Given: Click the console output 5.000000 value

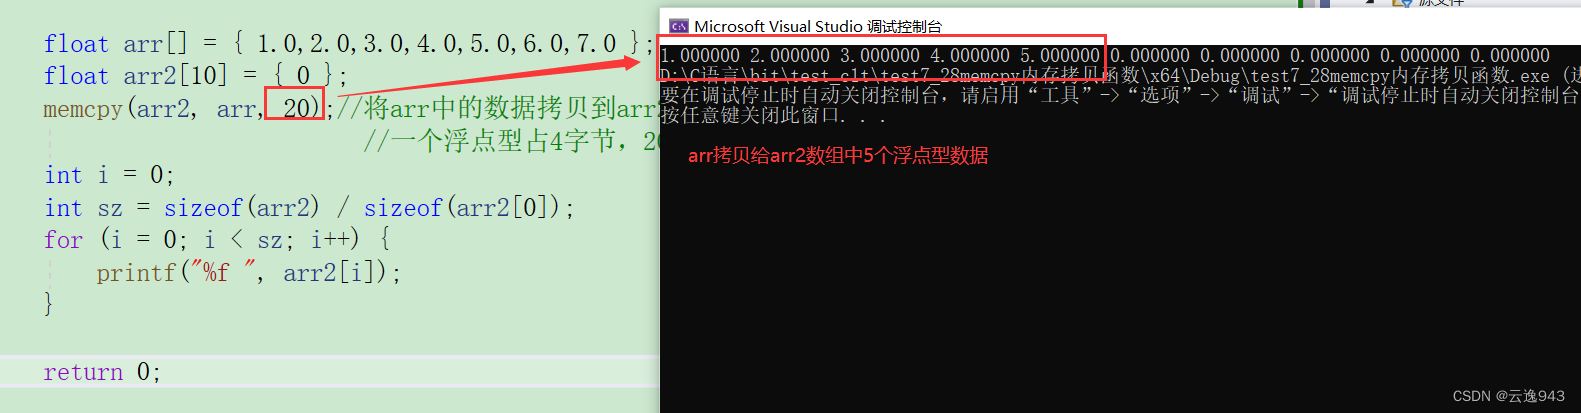Looking at the screenshot, I should click(x=1060, y=56).
